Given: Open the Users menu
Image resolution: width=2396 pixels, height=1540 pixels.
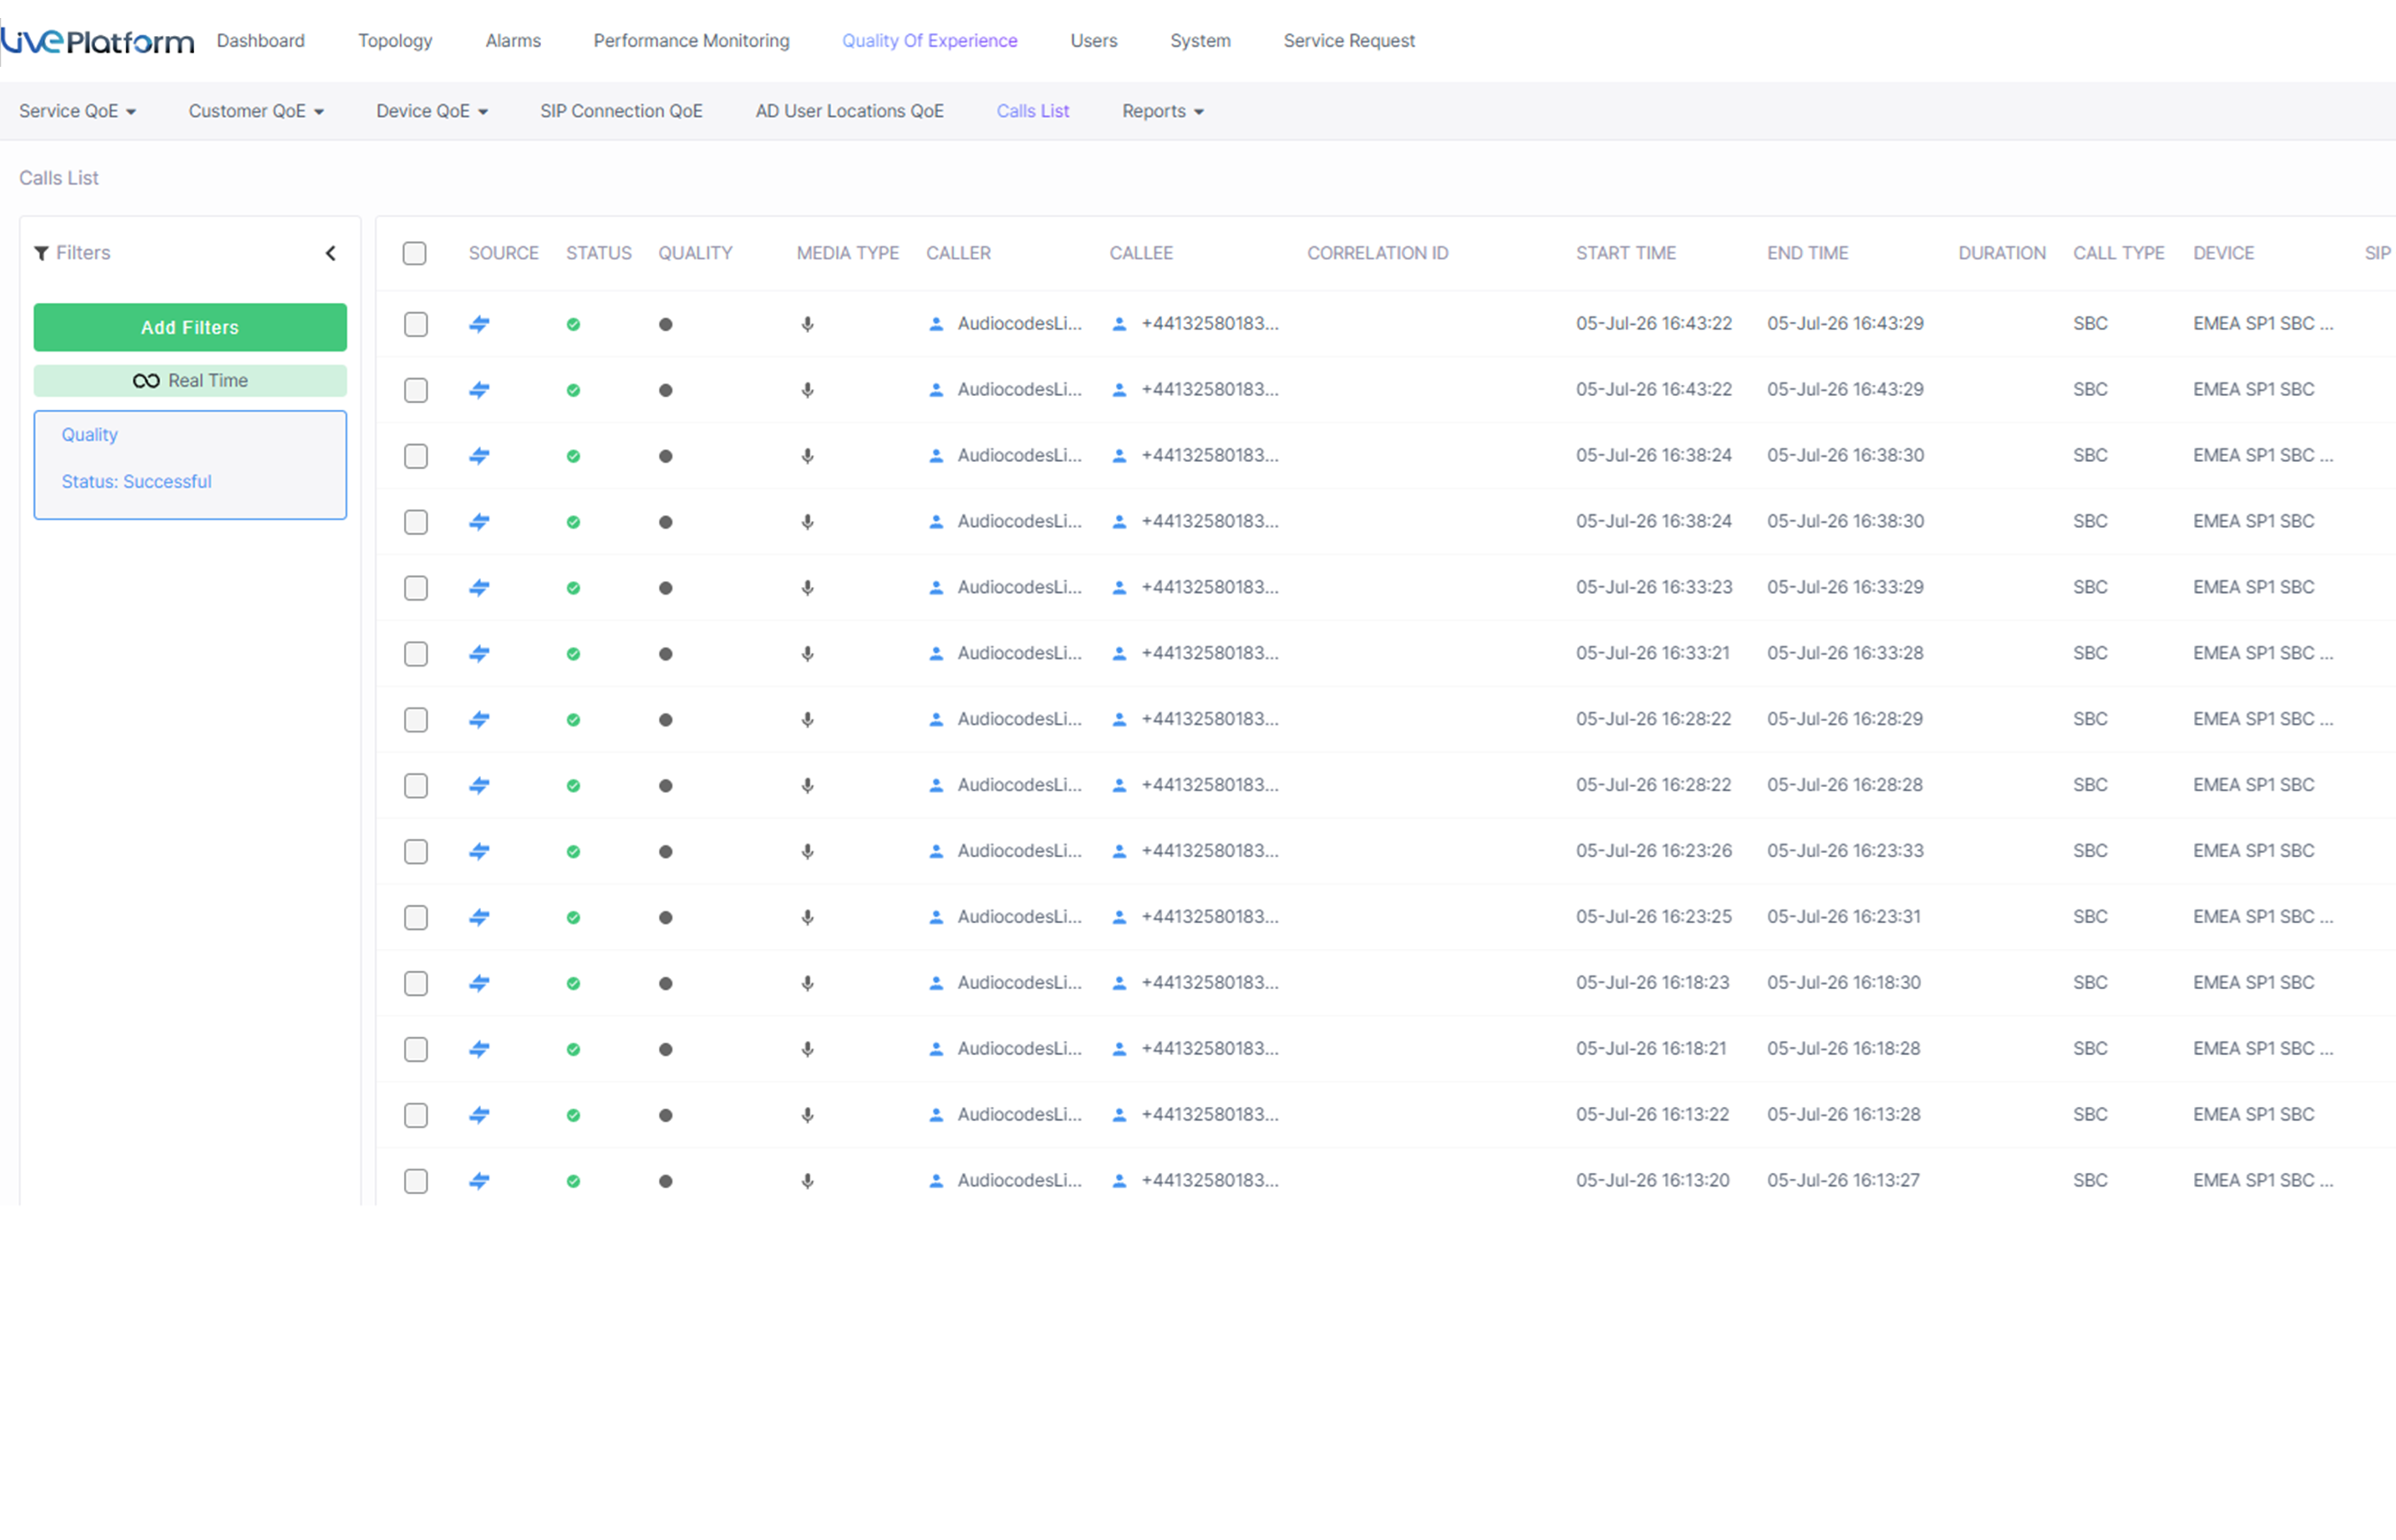Looking at the screenshot, I should 1094,41.
